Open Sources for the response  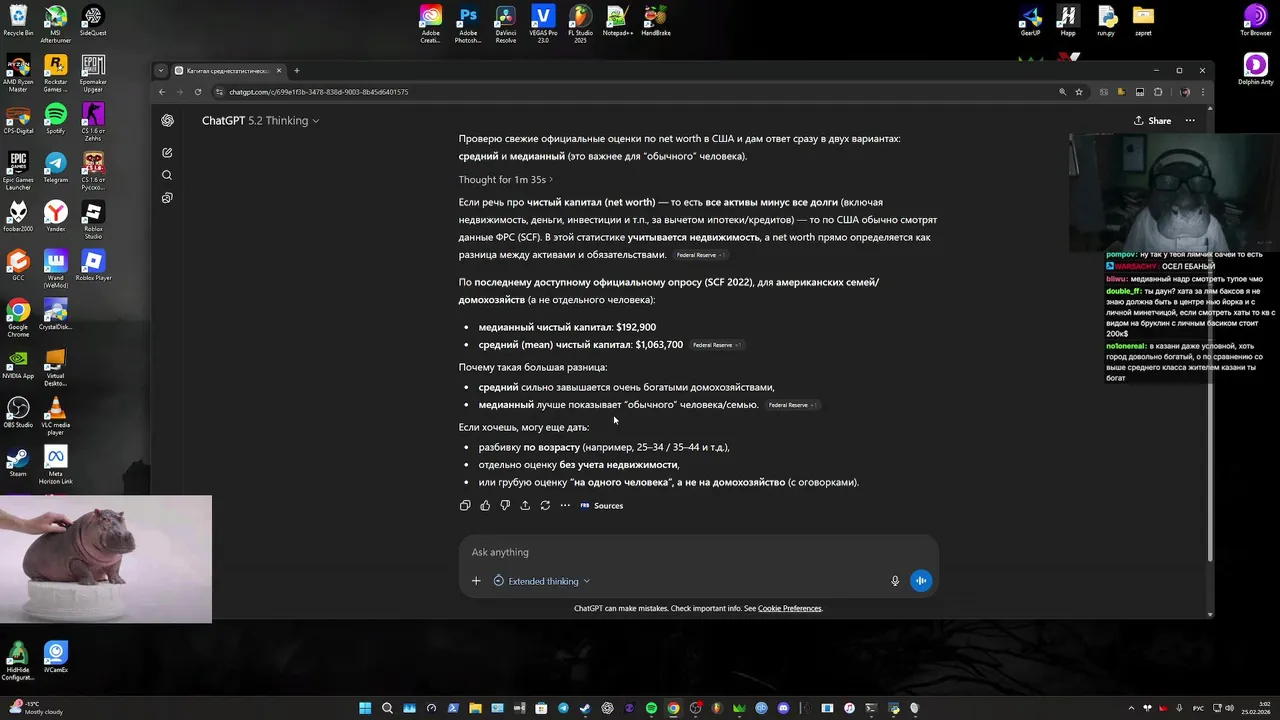click(601, 506)
